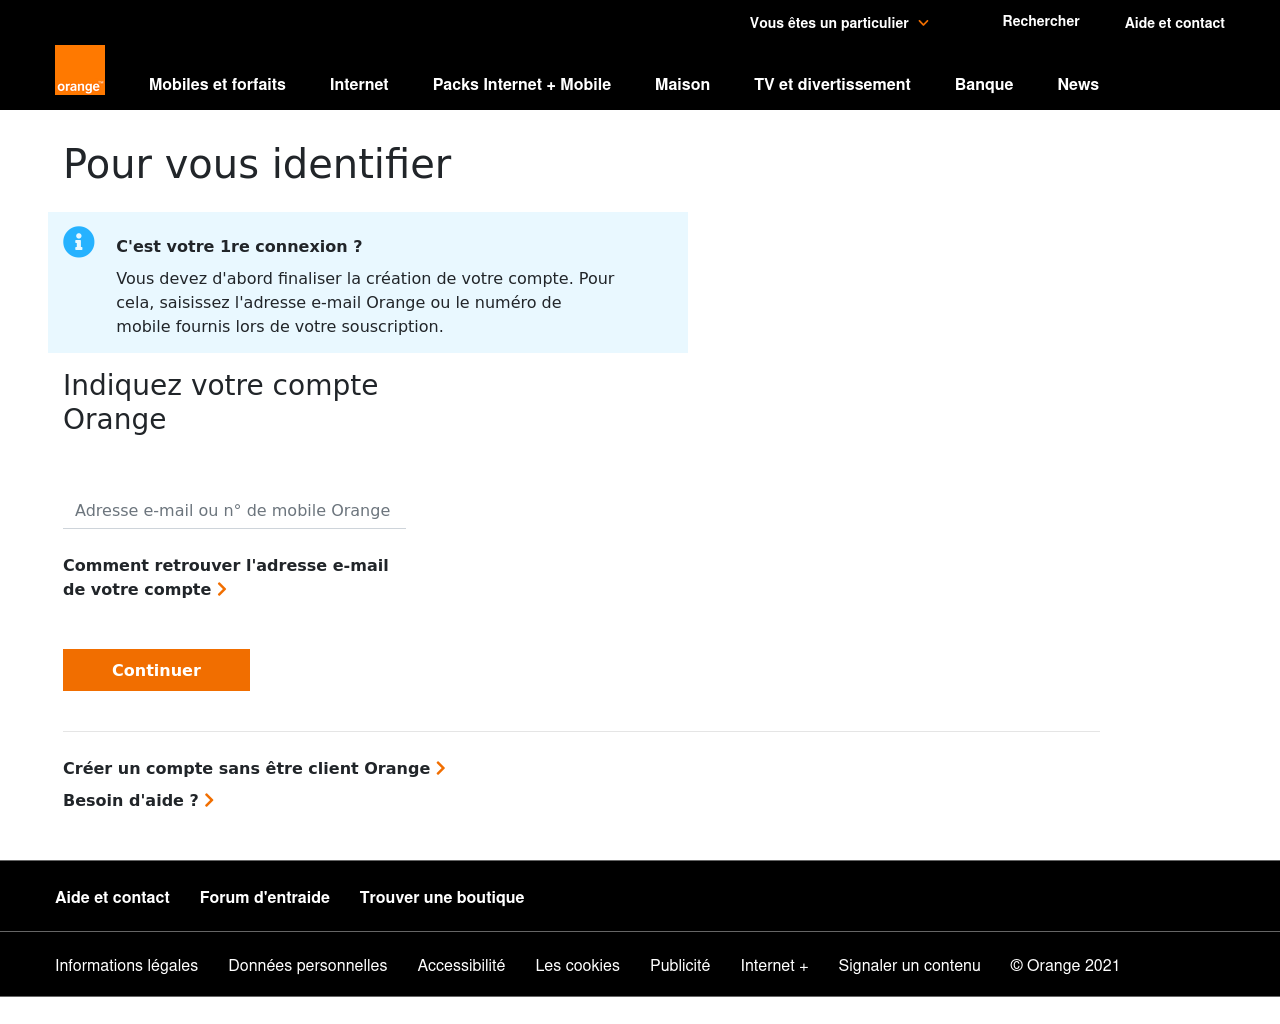This screenshot has height=1024, width=1280.
Task: Click the blue info icon
Action: pos(79,242)
